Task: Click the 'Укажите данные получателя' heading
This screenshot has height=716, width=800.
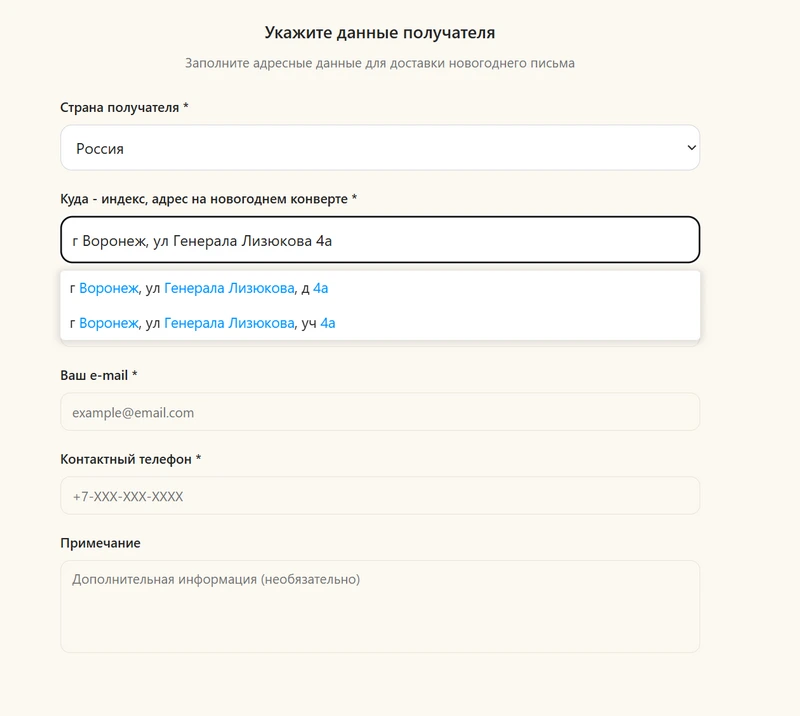Action: coord(379,31)
